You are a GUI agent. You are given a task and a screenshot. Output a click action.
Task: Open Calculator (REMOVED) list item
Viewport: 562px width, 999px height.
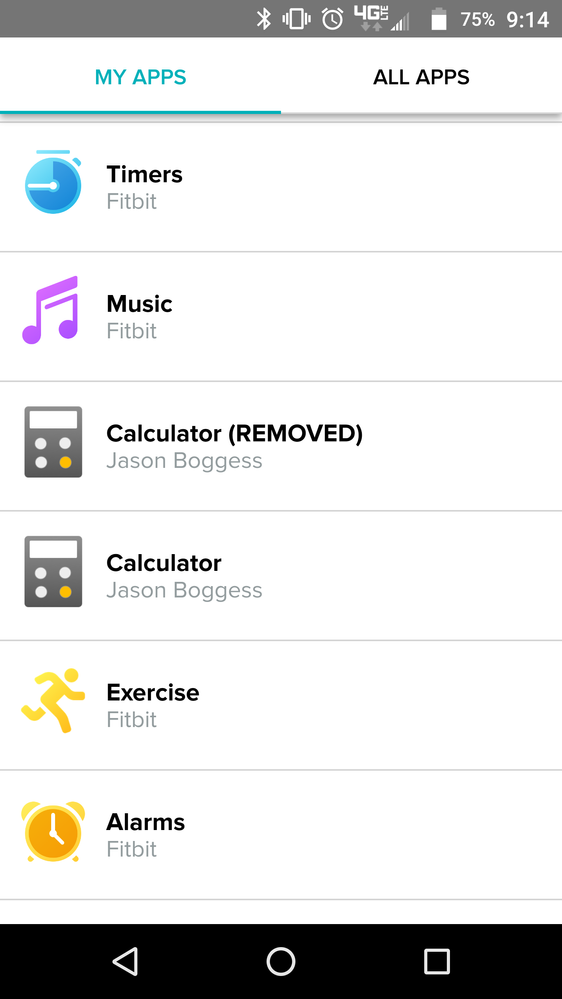click(281, 446)
